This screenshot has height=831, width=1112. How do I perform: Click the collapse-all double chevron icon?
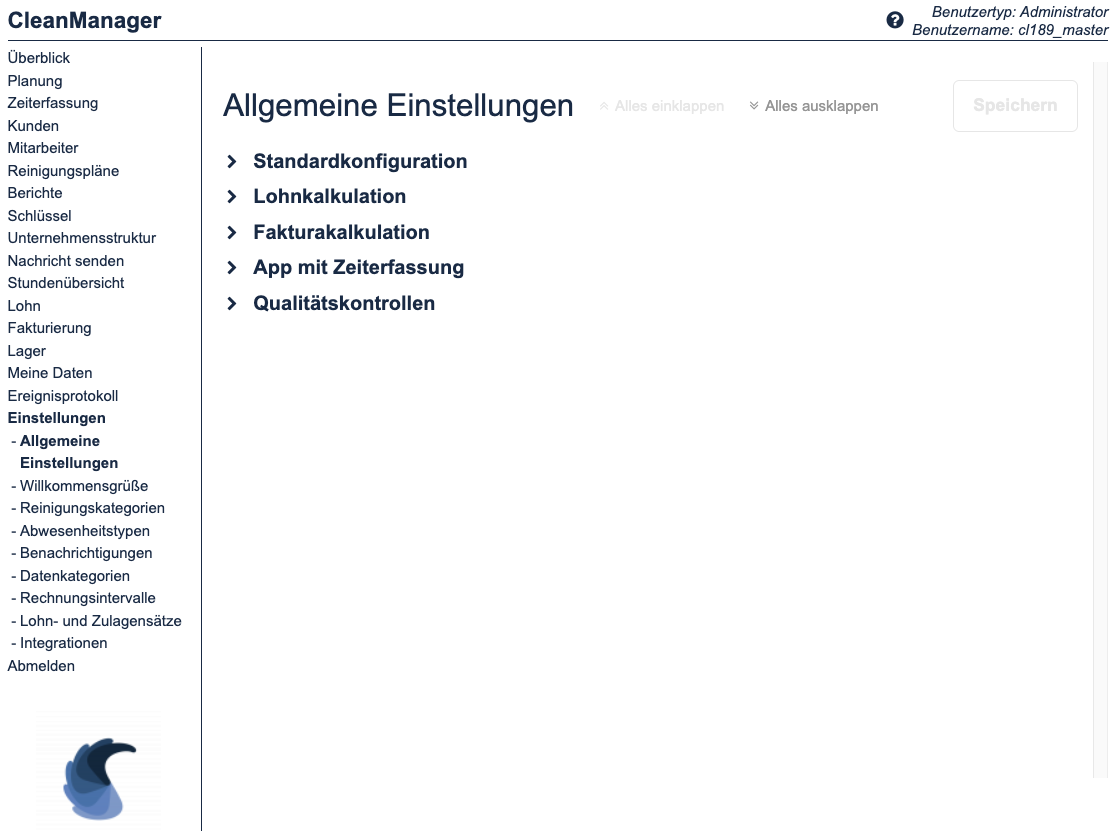[x=604, y=105]
